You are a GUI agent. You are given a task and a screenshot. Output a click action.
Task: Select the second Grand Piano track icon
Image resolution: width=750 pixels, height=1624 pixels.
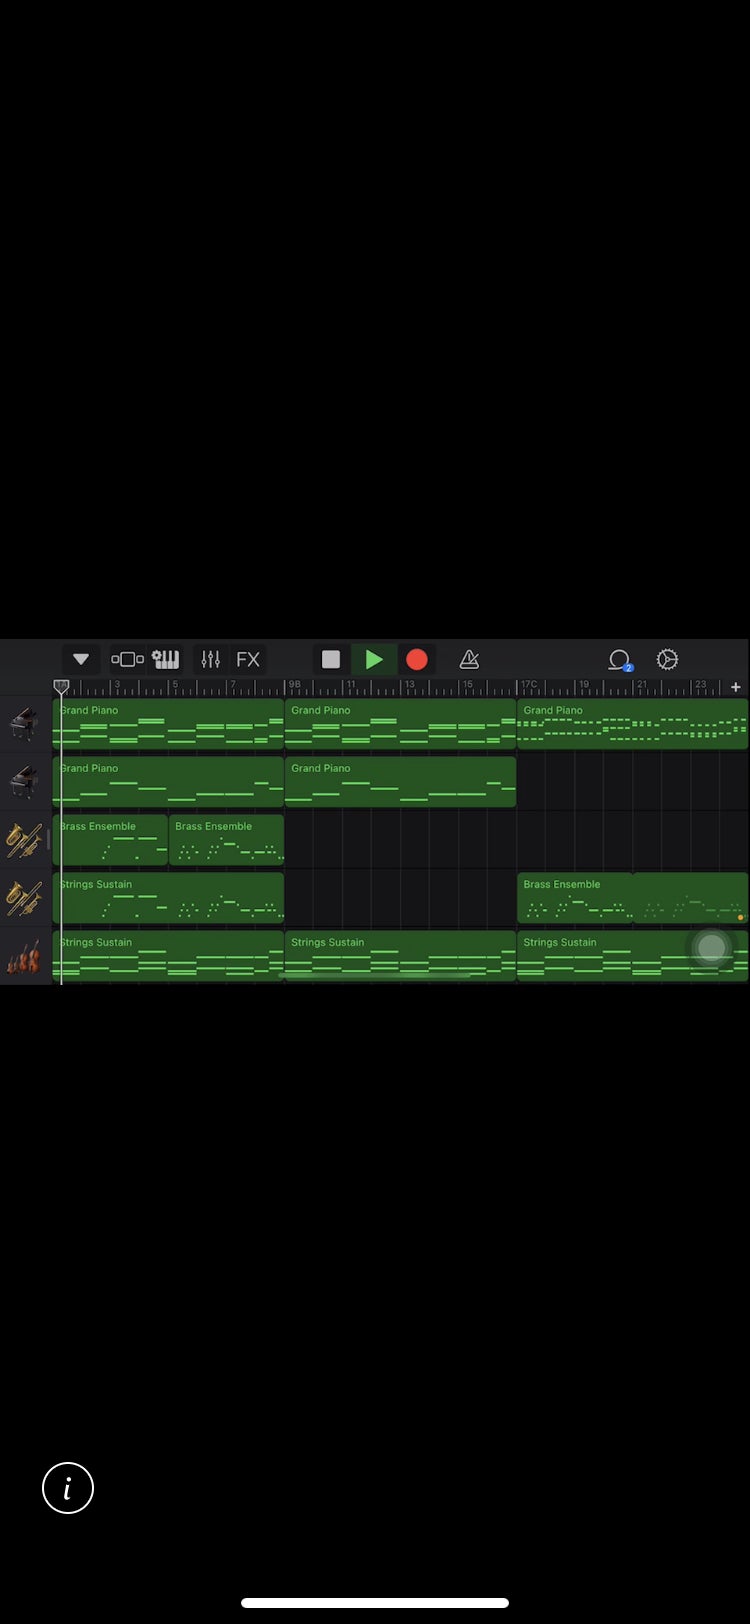pyautogui.click(x=25, y=781)
